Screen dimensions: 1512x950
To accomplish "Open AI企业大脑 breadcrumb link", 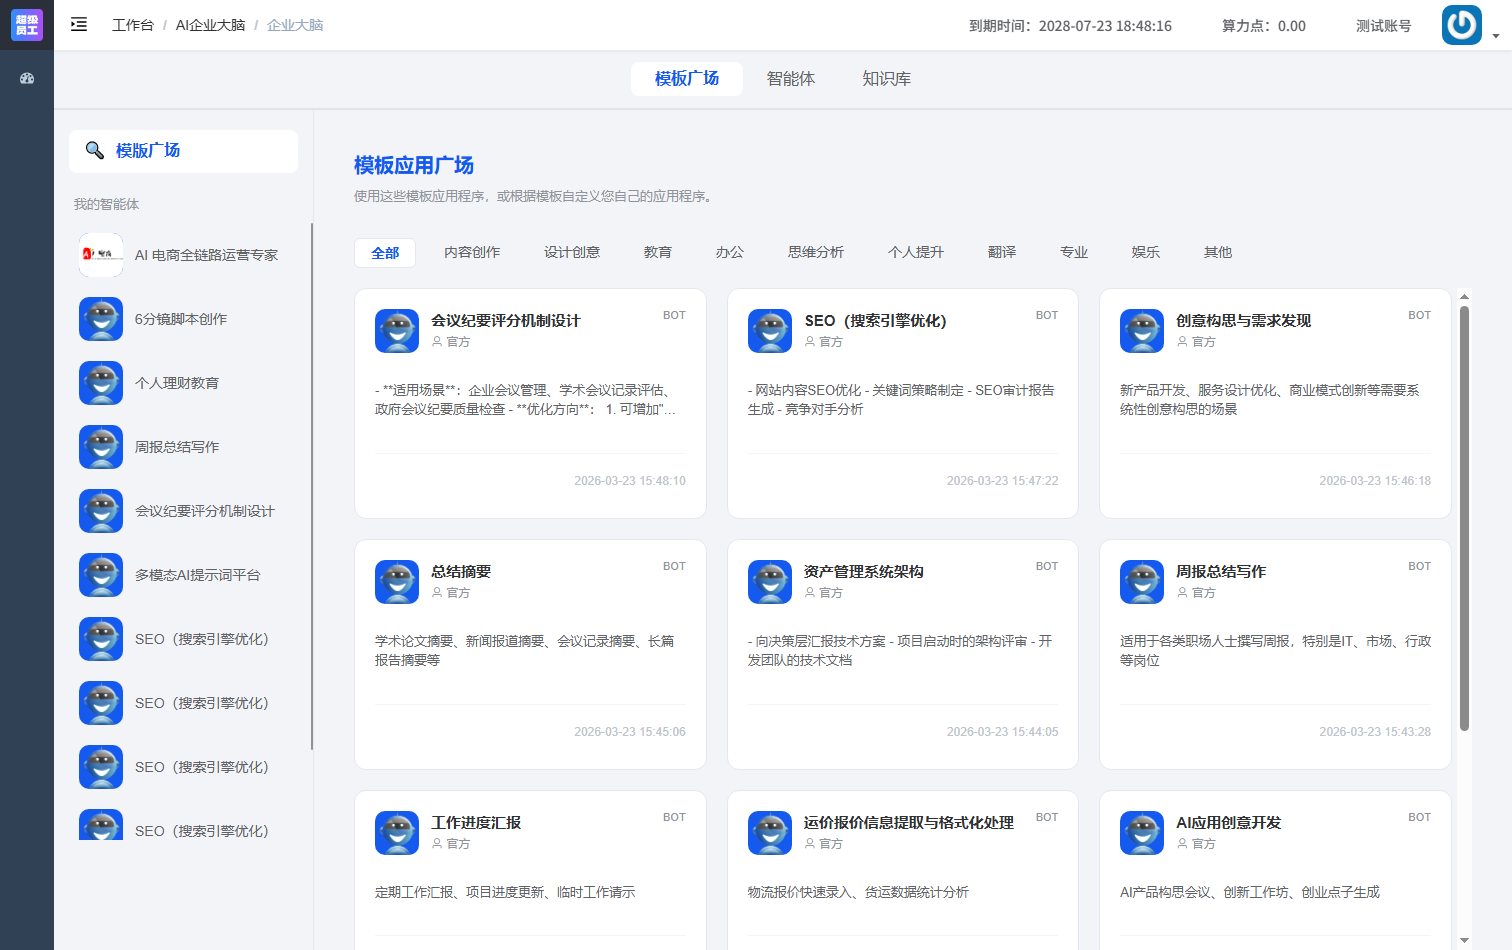I will (x=210, y=25).
